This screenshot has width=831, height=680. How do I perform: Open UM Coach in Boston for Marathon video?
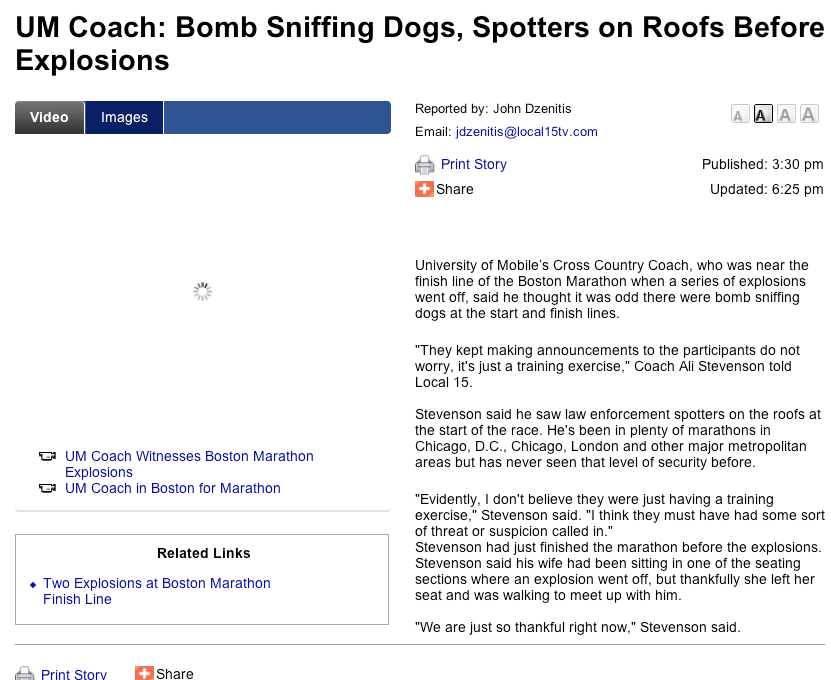click(173, 489)
